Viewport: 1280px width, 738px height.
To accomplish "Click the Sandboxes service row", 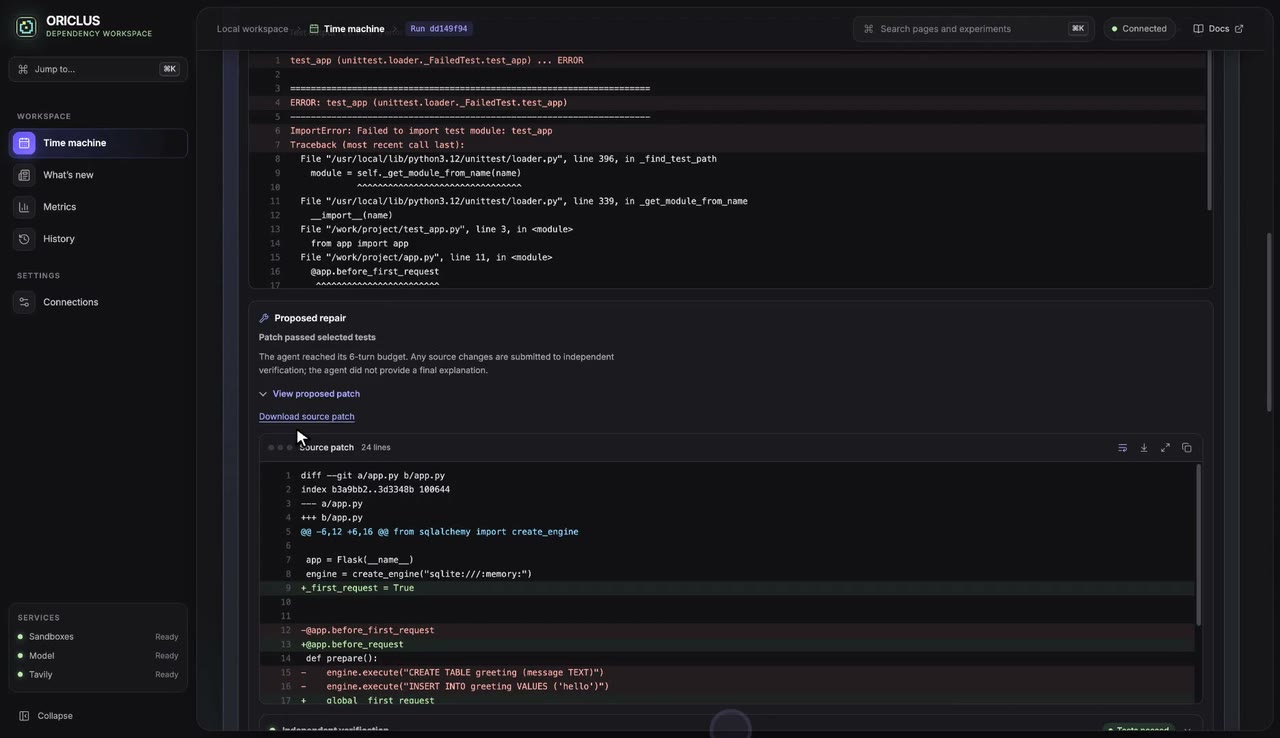I will pyautogui.click(x=98, y=637).
